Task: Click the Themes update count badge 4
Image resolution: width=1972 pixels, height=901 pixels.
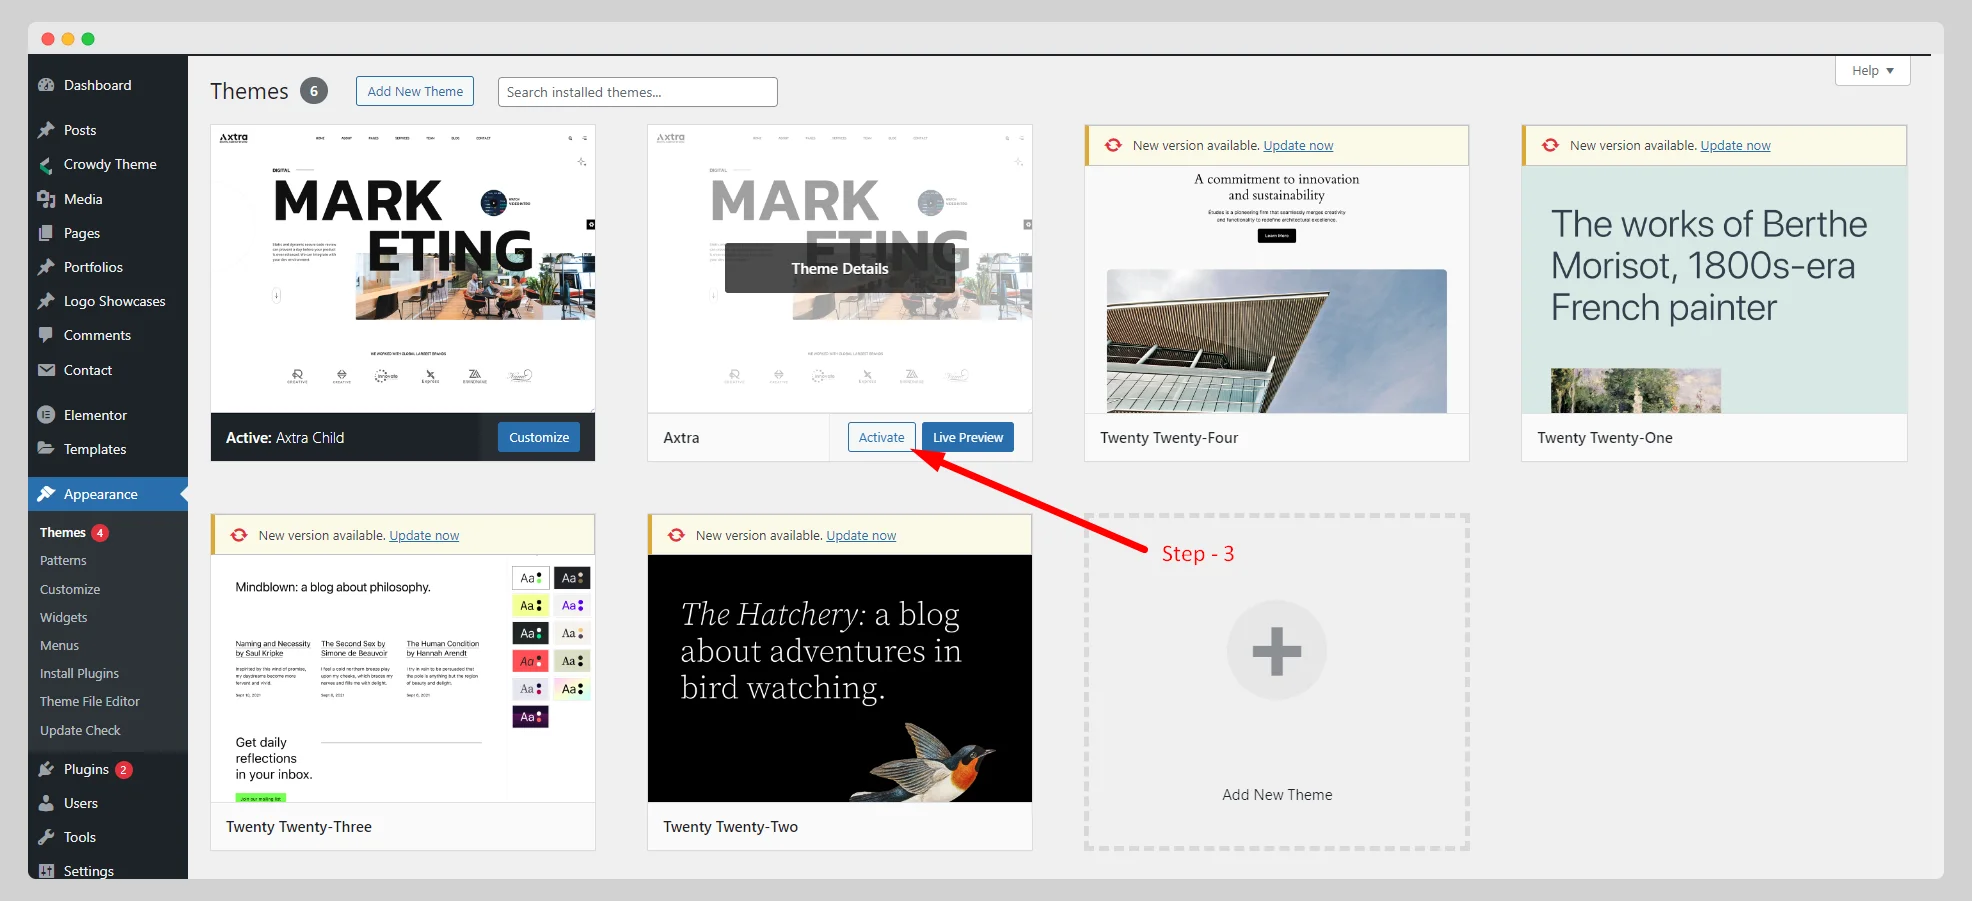Action: (x=100, y=533)
